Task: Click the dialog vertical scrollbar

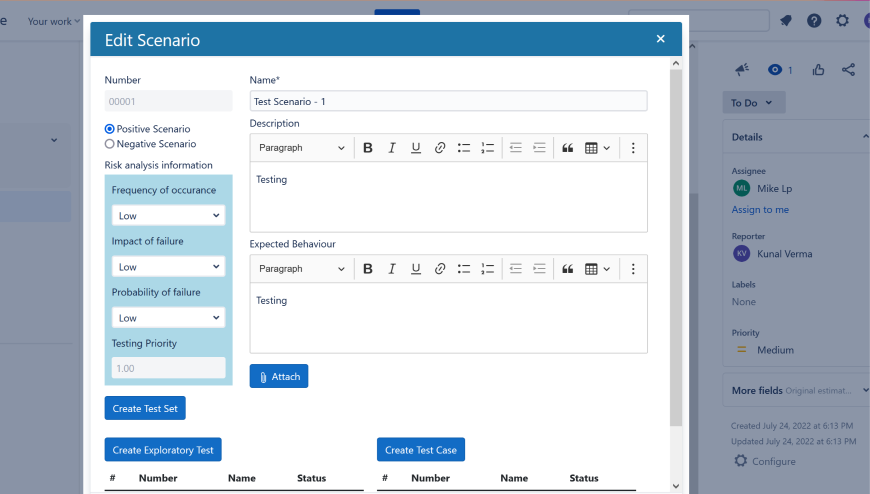Action: (676, 250)
